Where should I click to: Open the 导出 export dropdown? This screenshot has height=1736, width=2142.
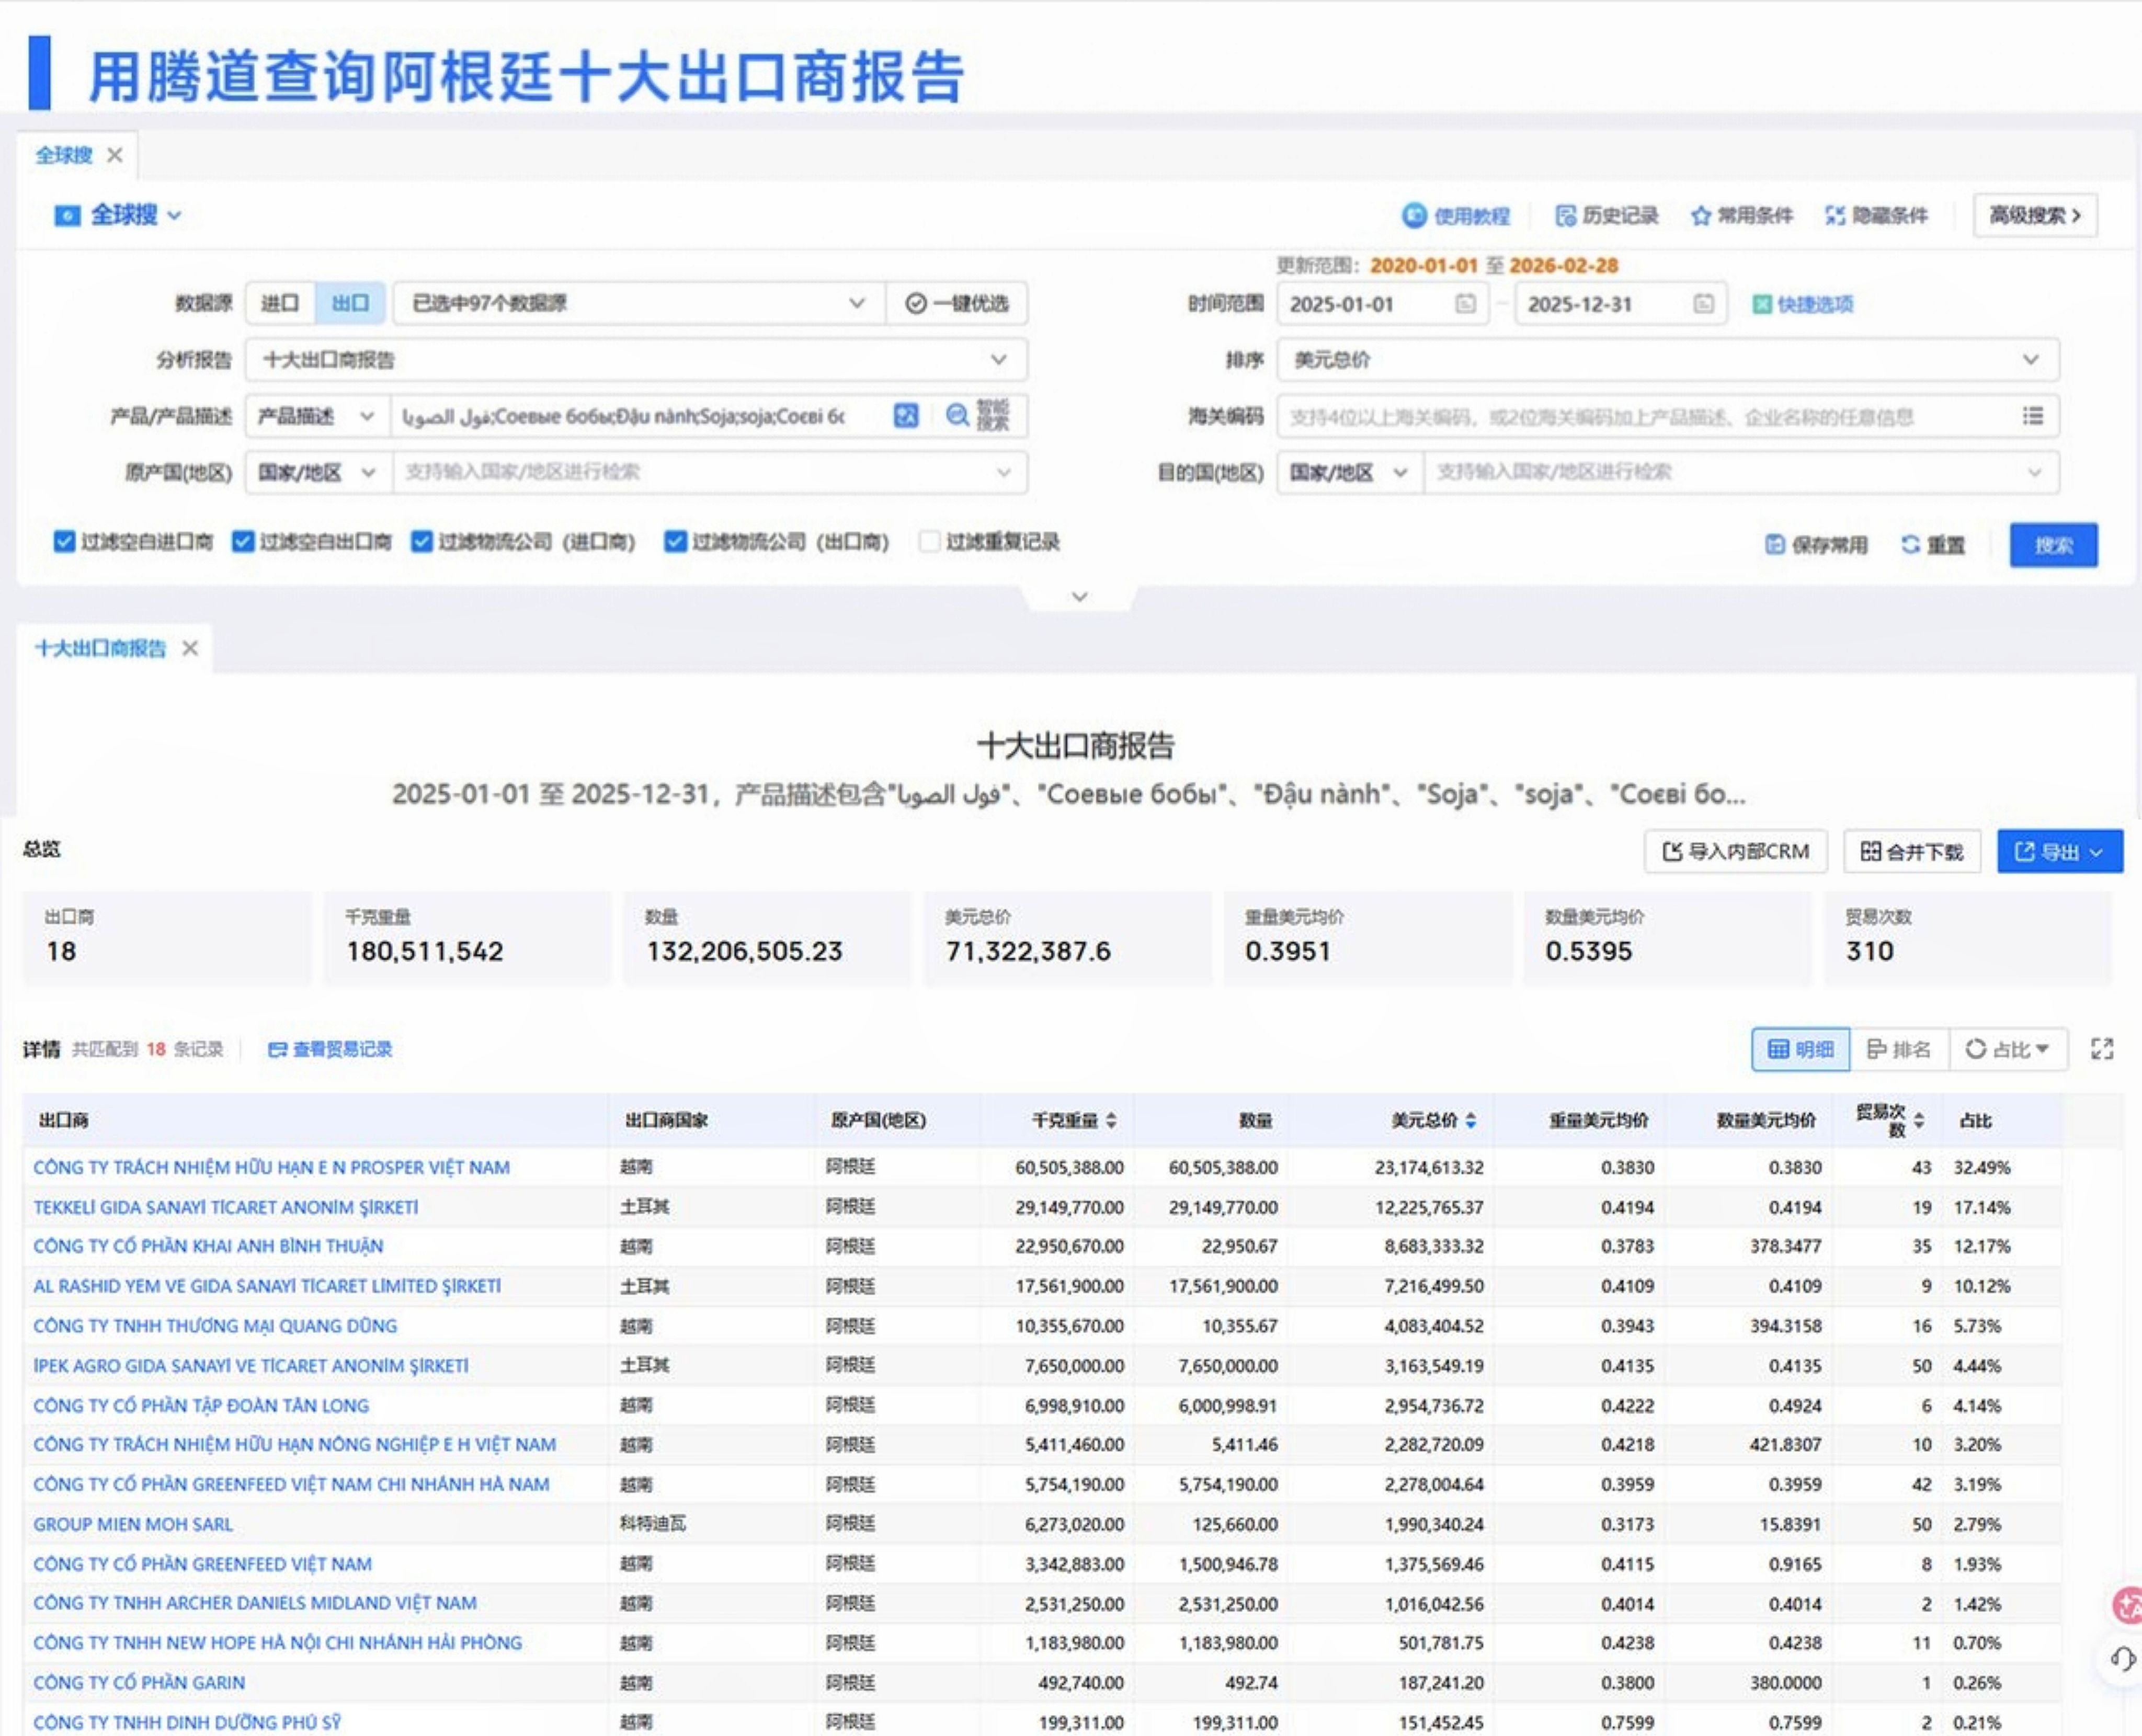[x=2059, y=851]
